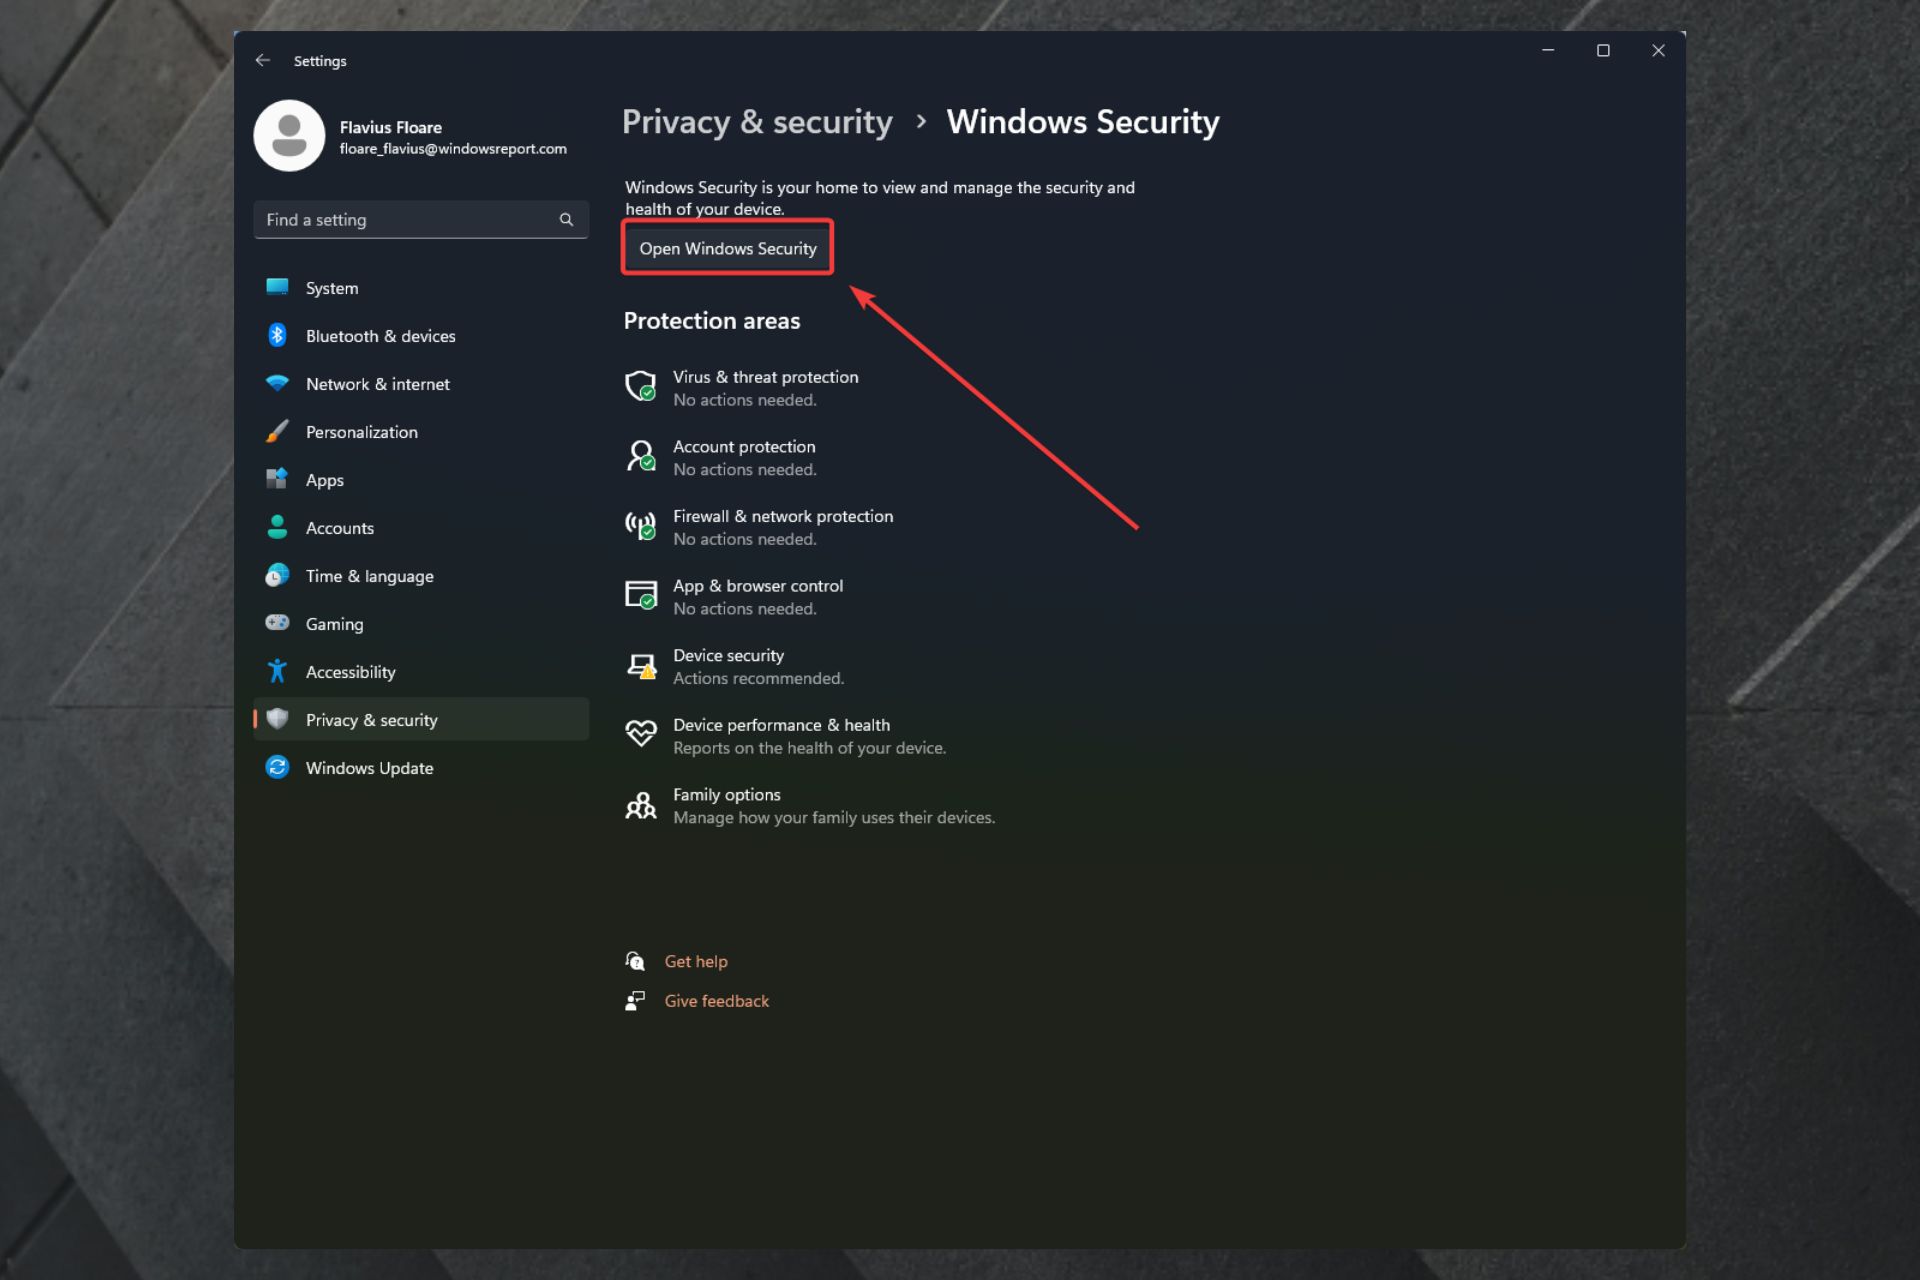Click the Accessibility figure icon

(x=277, y=671)
